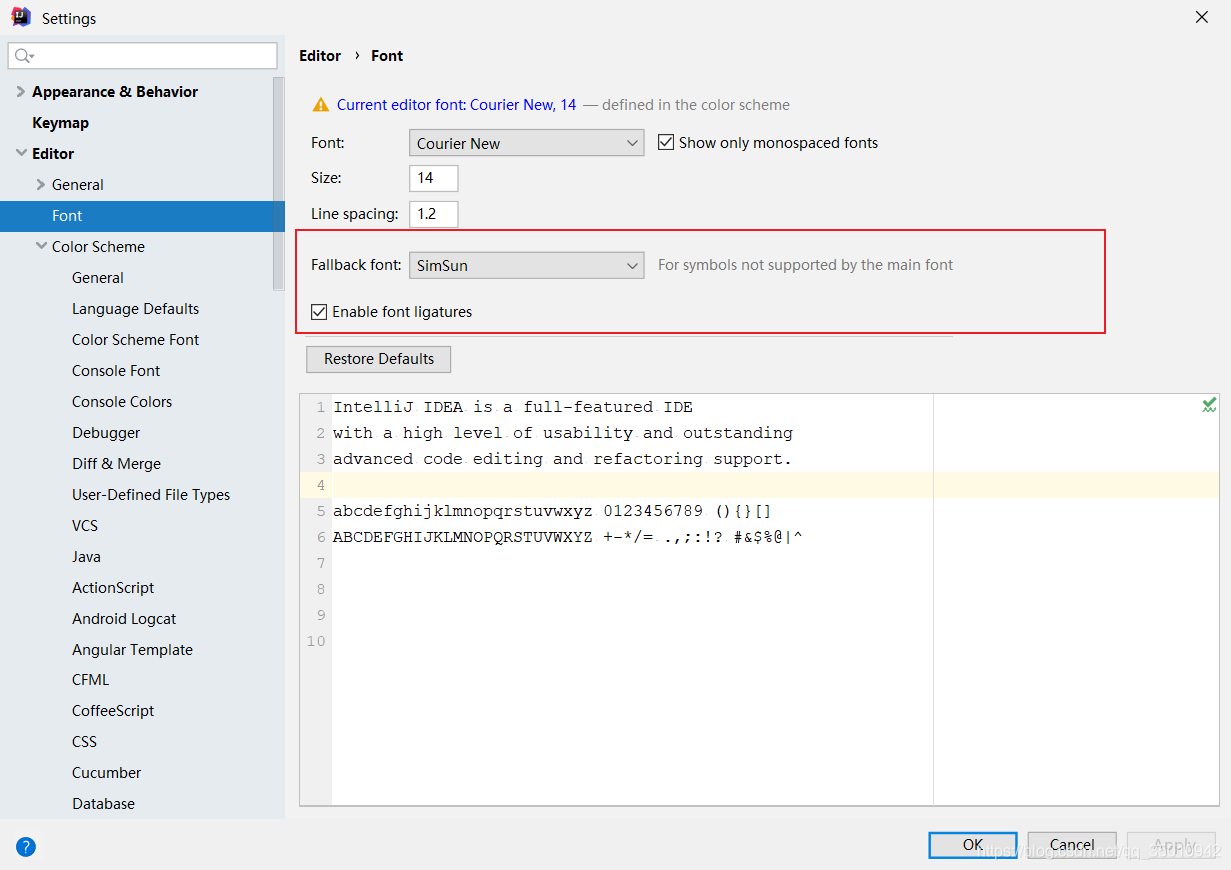Screen dimensions: 1231x870
Task: Open Java color settings
Action: tap(86, 557)
